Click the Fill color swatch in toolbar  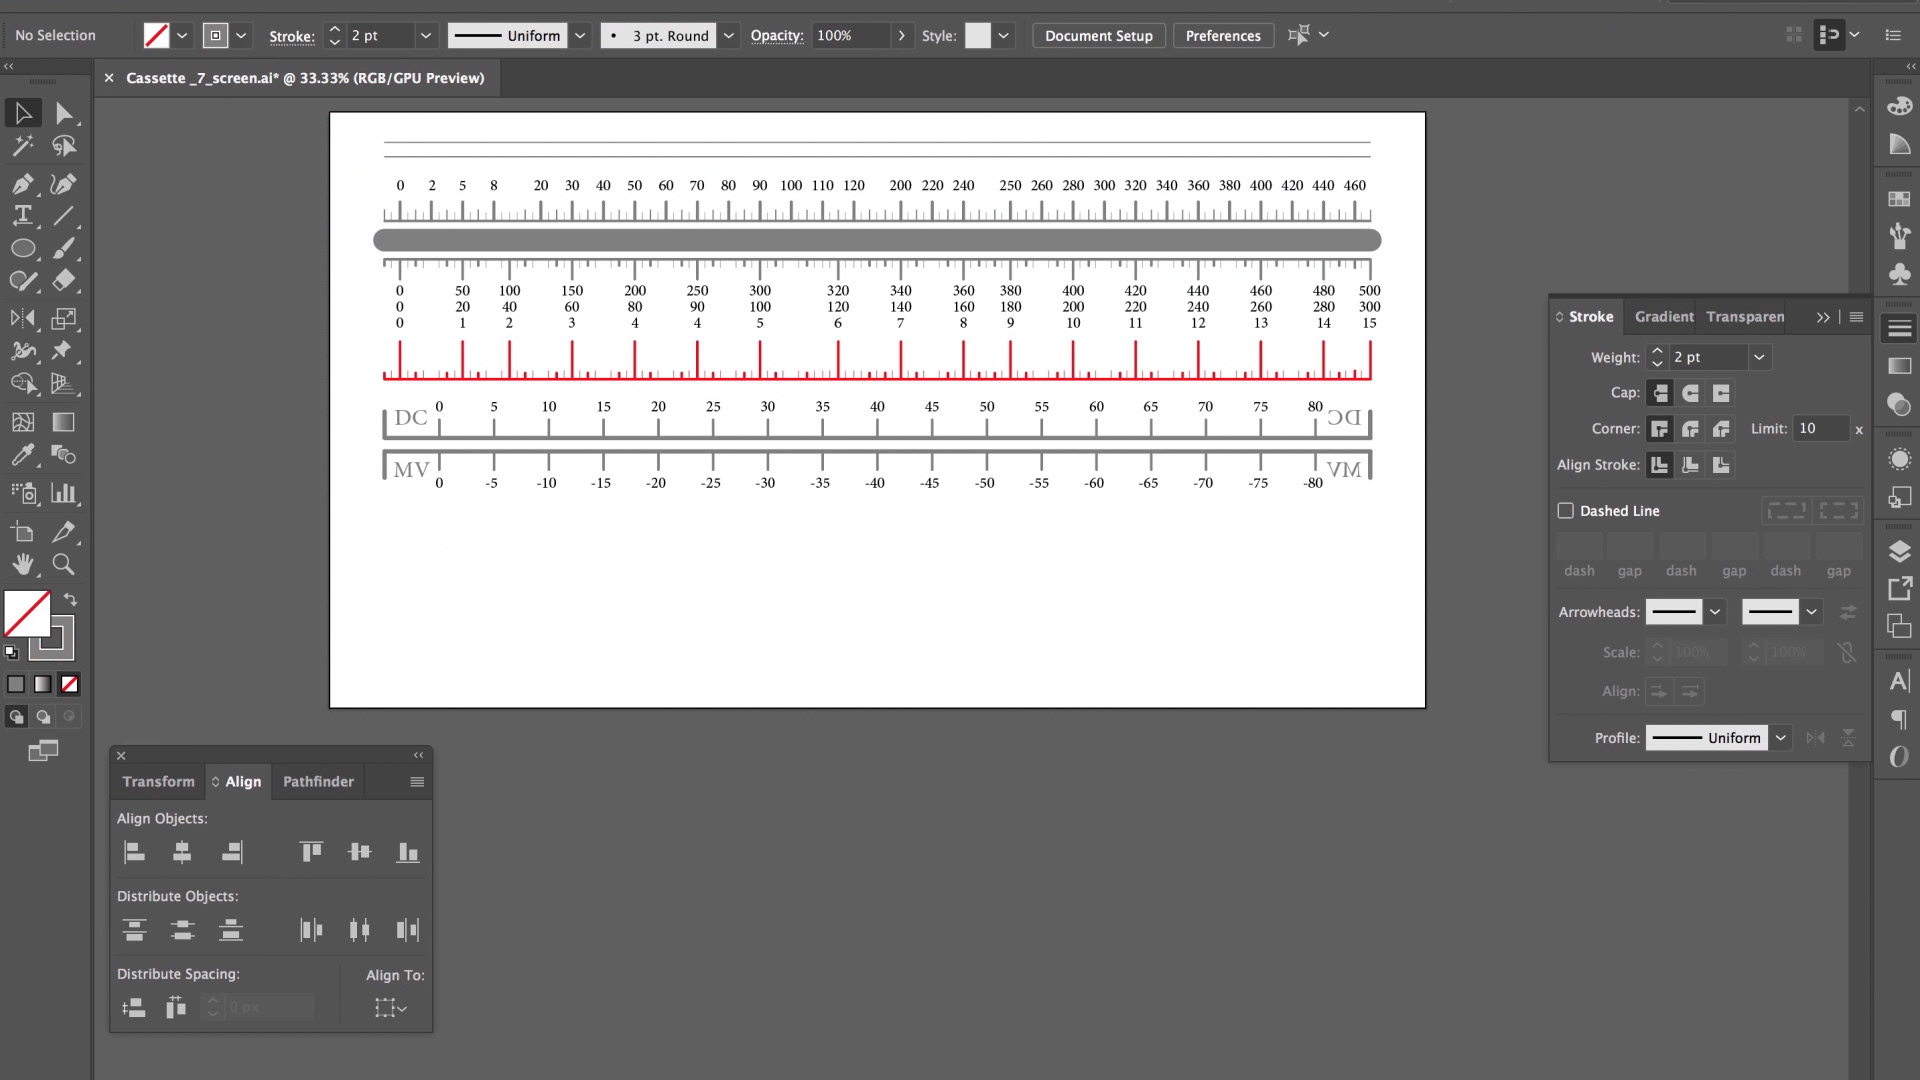tap(27, 613)
